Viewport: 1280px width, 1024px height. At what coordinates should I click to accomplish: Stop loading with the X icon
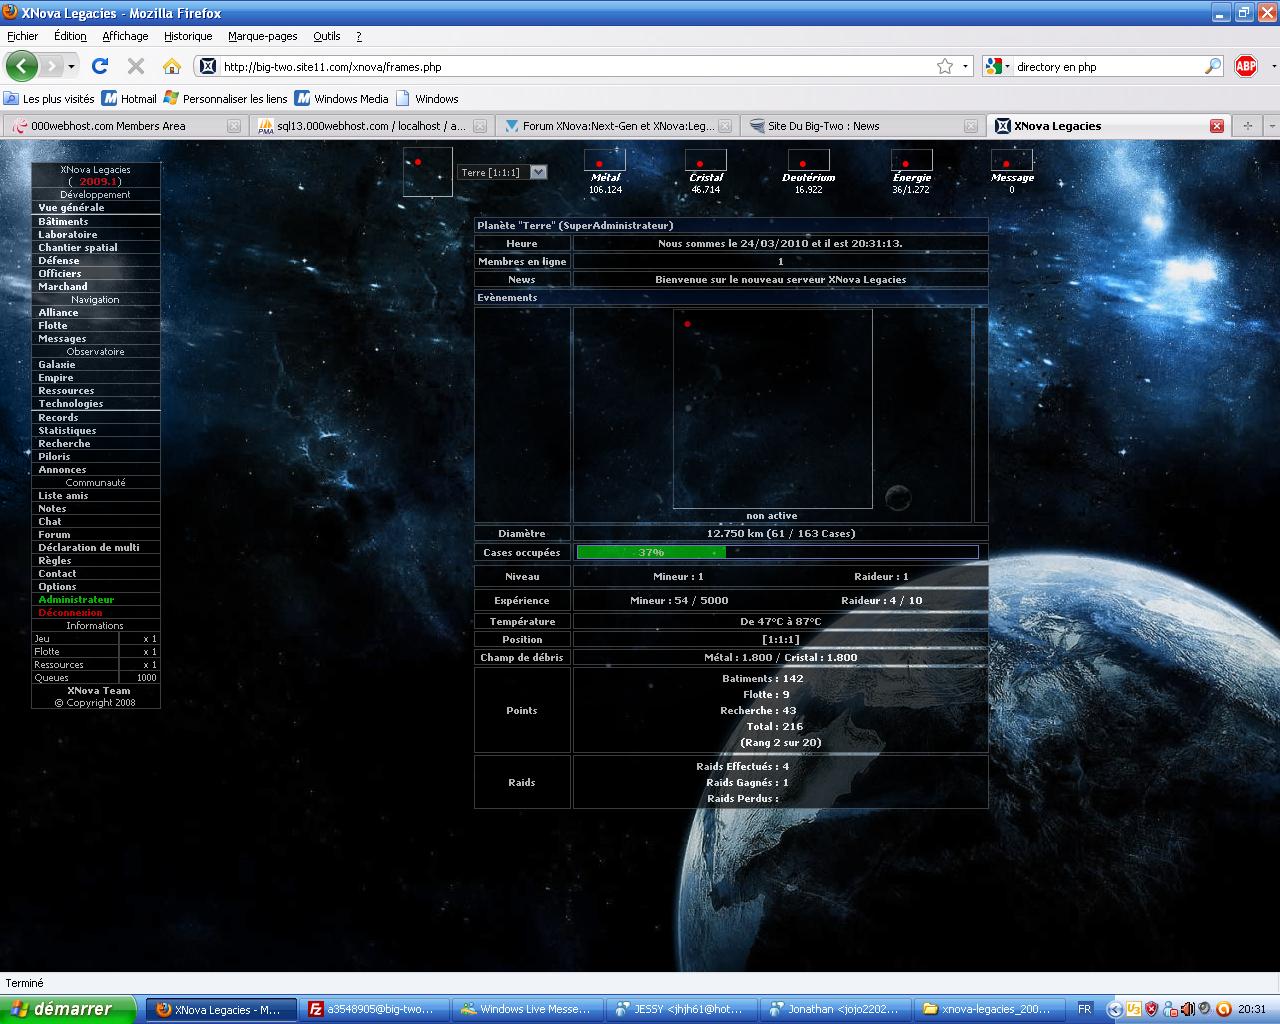[136, 66]
